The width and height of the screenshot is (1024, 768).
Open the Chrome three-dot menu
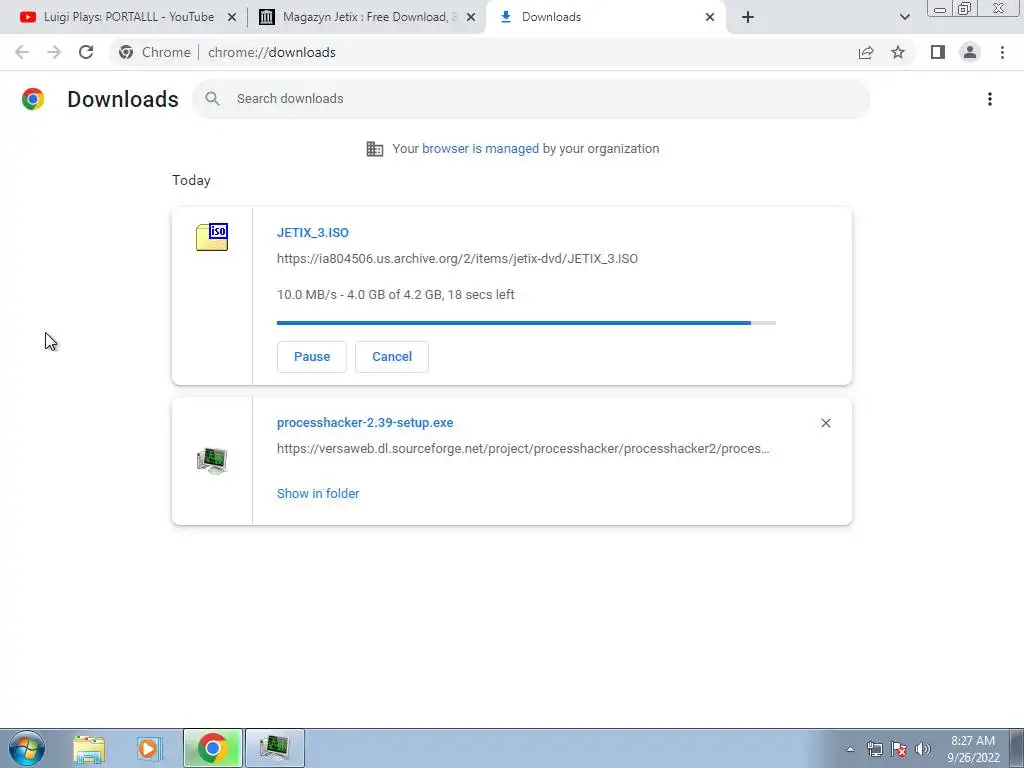1002,52
